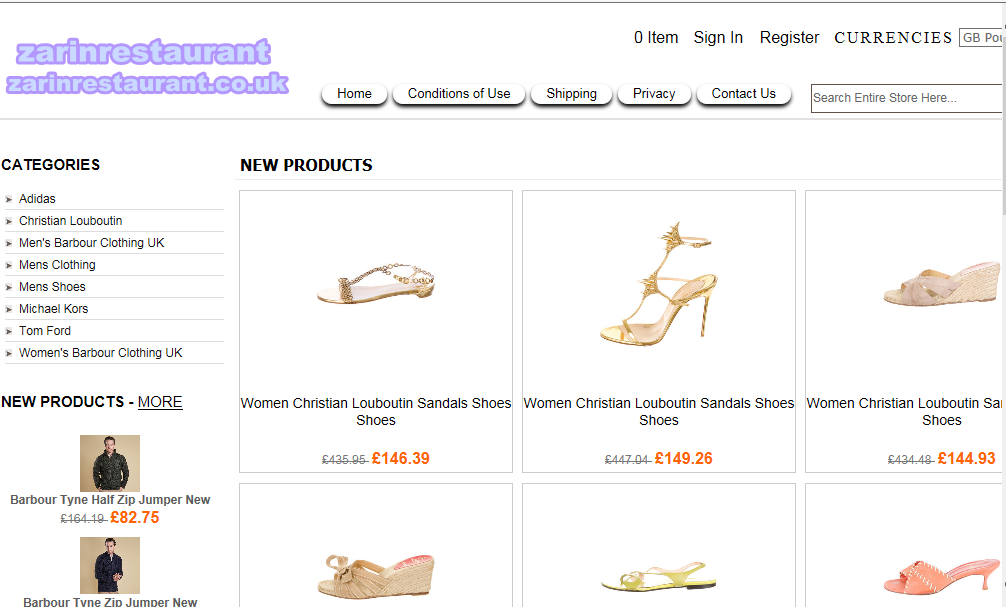Open the Home navigation item

354,94
